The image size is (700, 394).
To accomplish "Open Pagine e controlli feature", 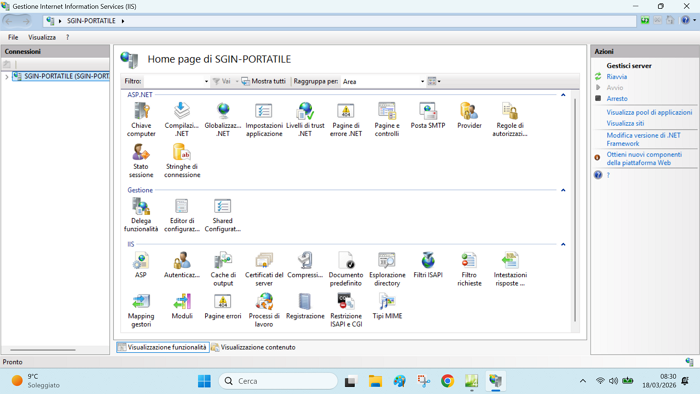I will (387, 119).
